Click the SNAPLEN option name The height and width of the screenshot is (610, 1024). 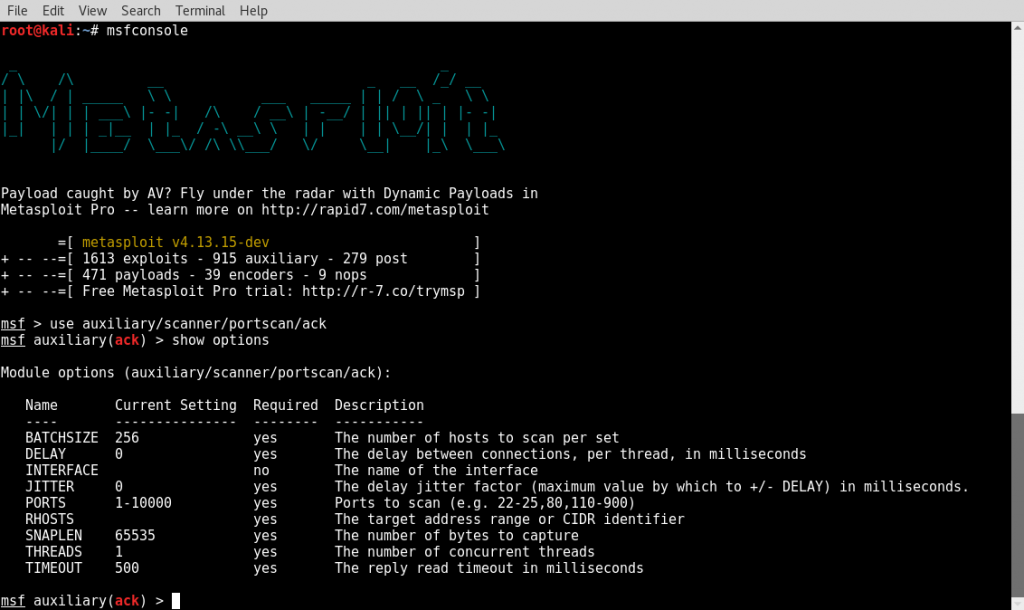coord(54,536)
